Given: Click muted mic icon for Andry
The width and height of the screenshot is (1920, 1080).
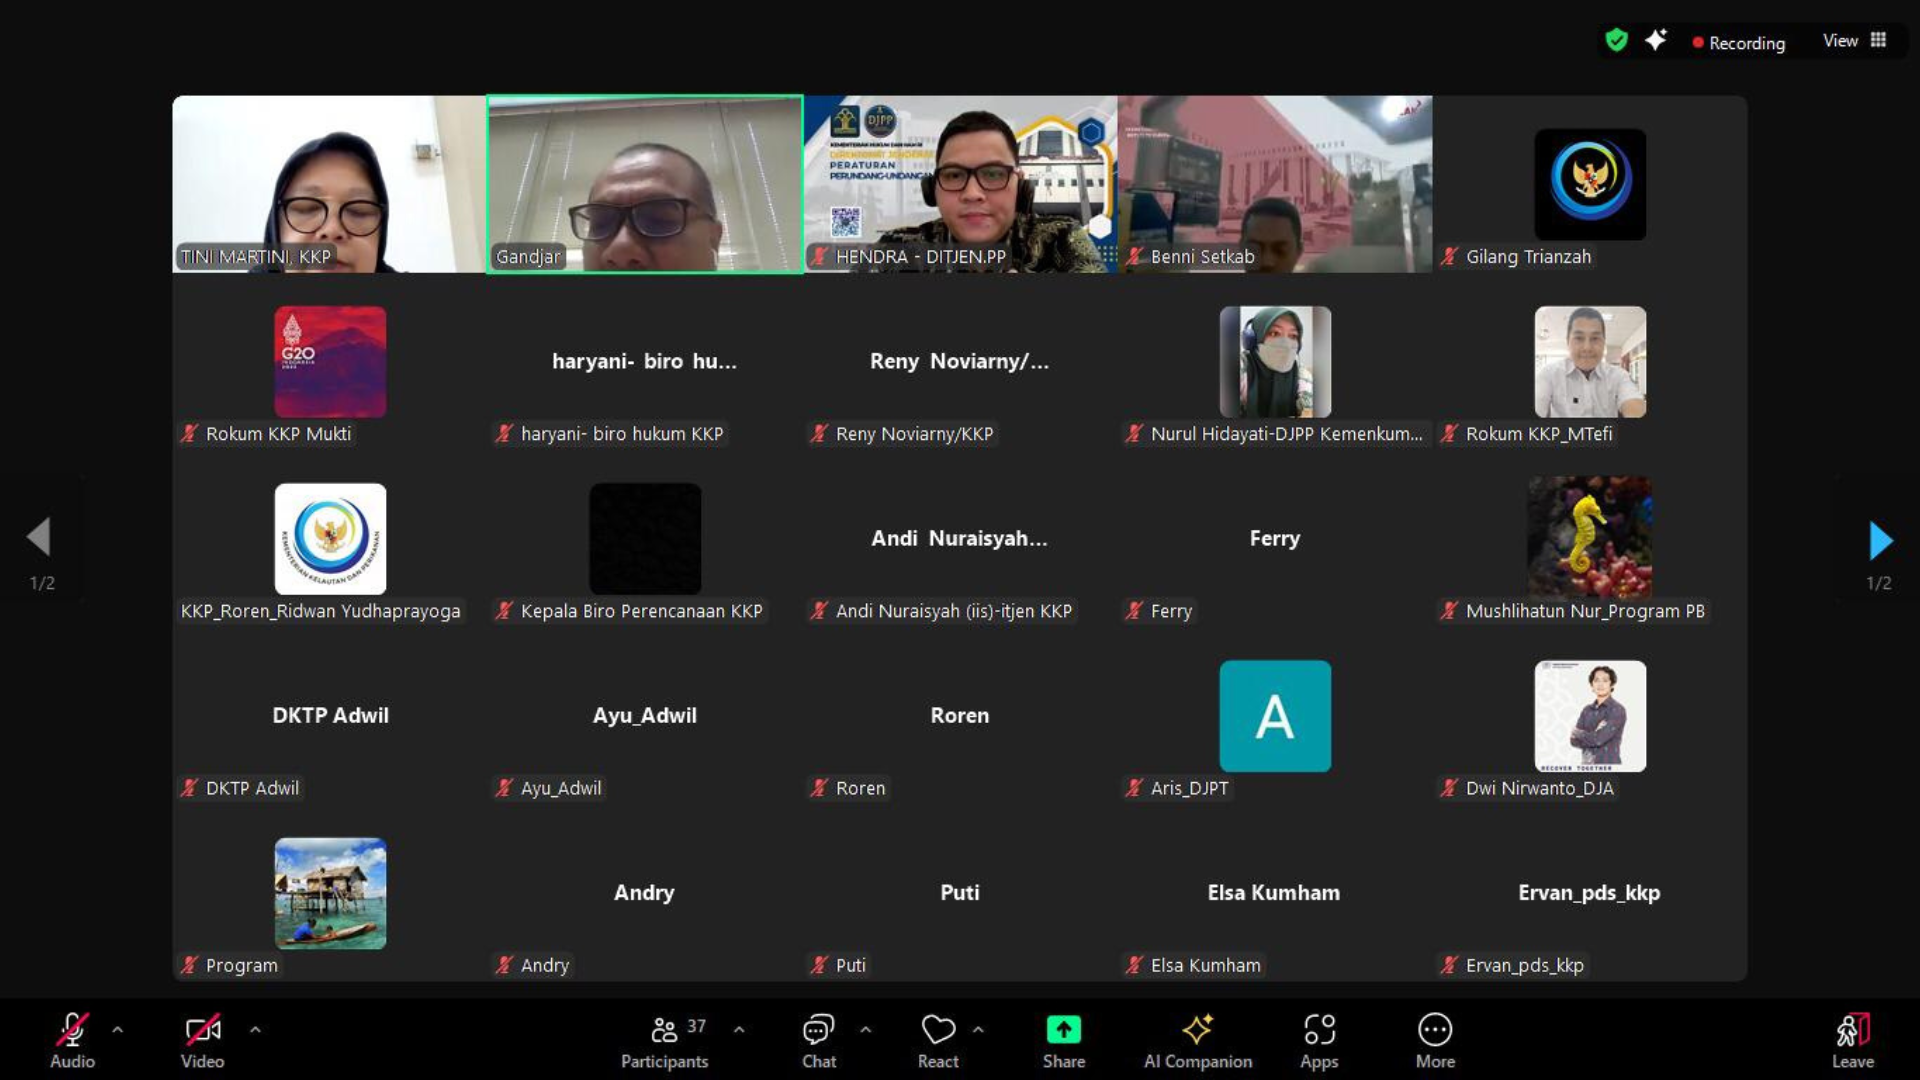Looking at the screenshot, I should pos(504,965).
